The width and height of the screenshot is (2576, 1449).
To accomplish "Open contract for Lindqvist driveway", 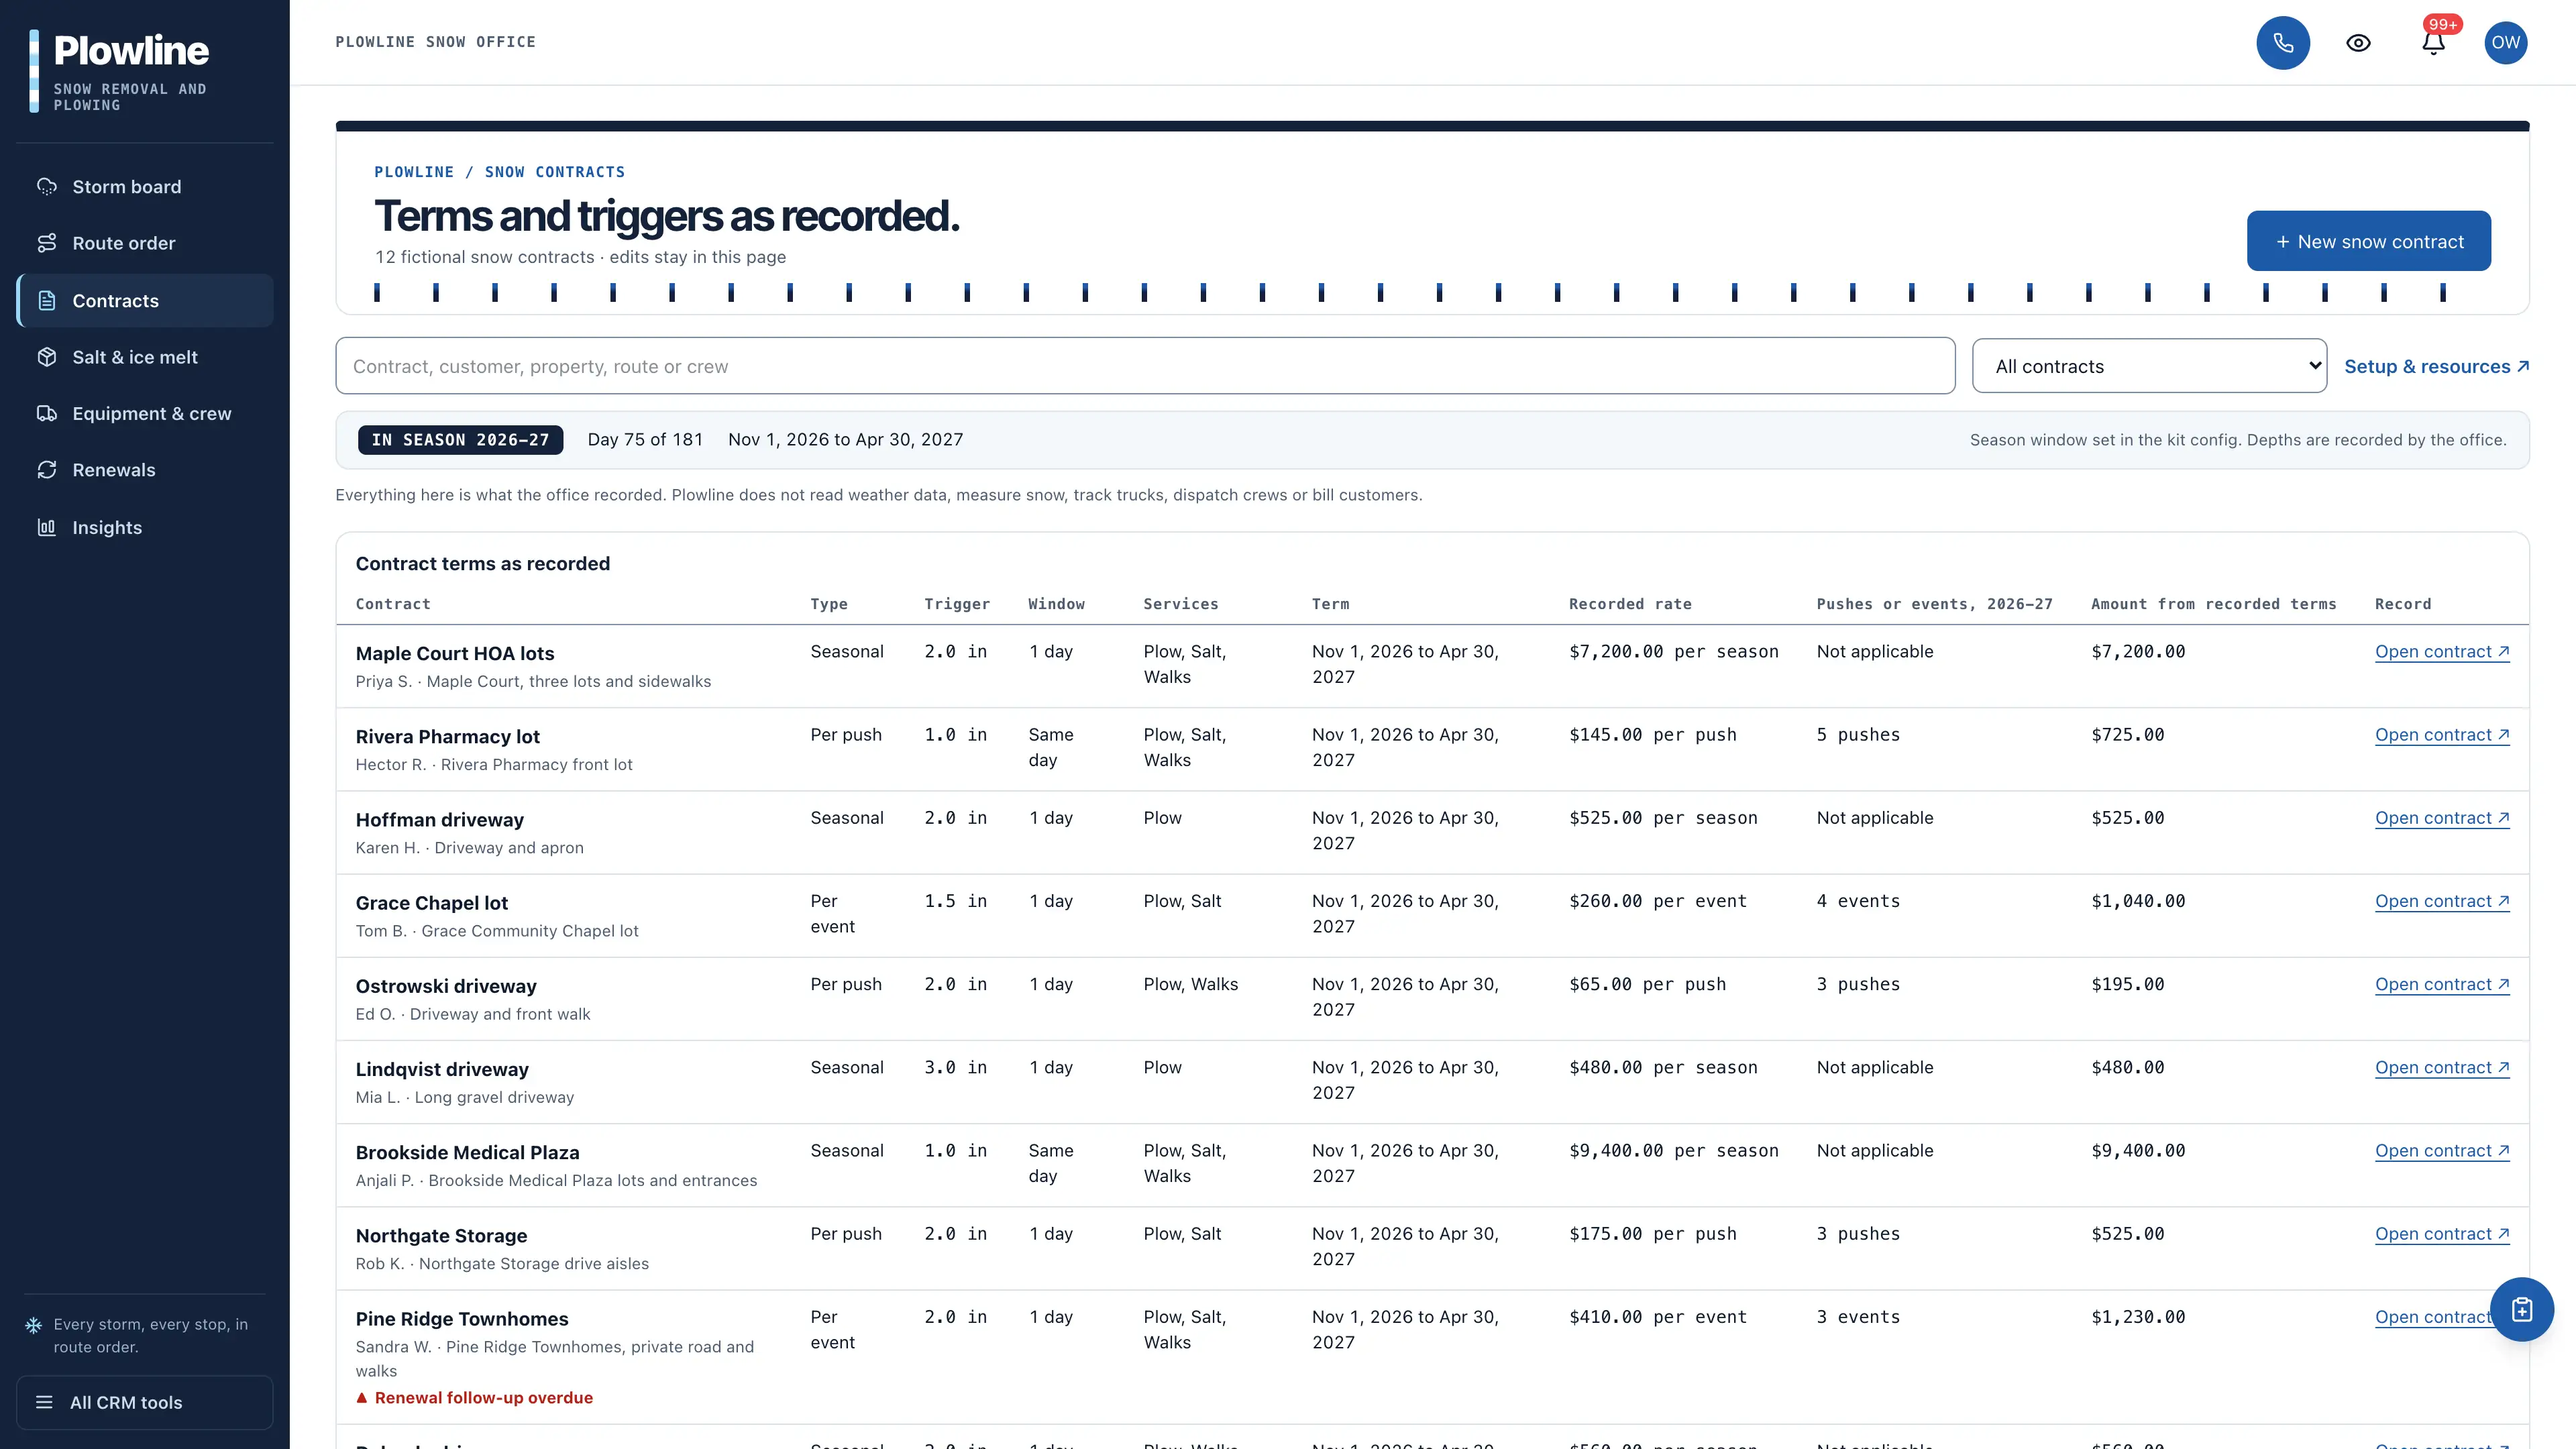I will tap(2441, 1067).
